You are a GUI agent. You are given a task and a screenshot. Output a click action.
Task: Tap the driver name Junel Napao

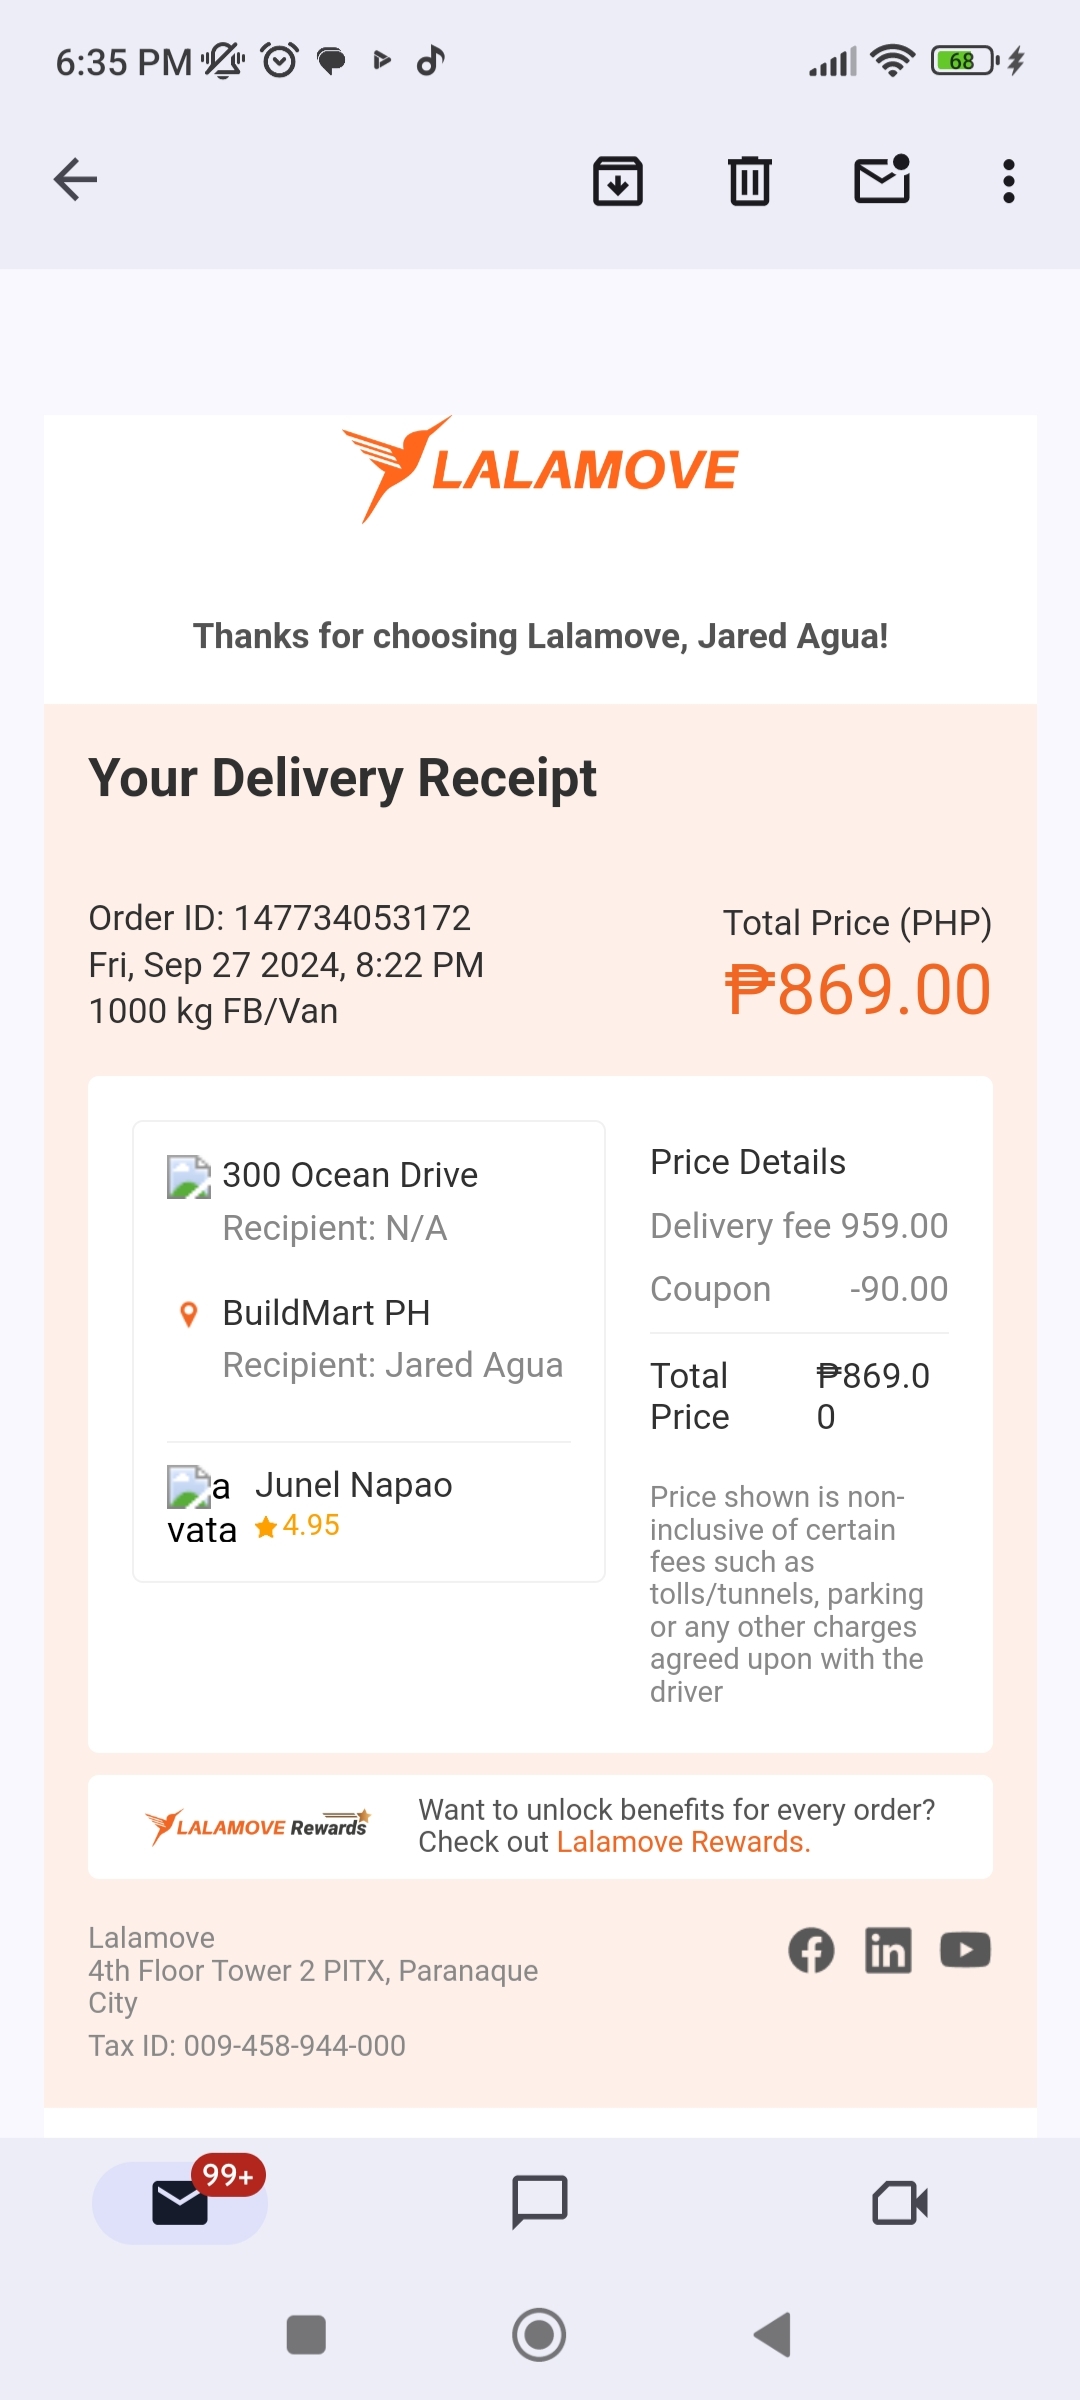[x=353, y=1485]
